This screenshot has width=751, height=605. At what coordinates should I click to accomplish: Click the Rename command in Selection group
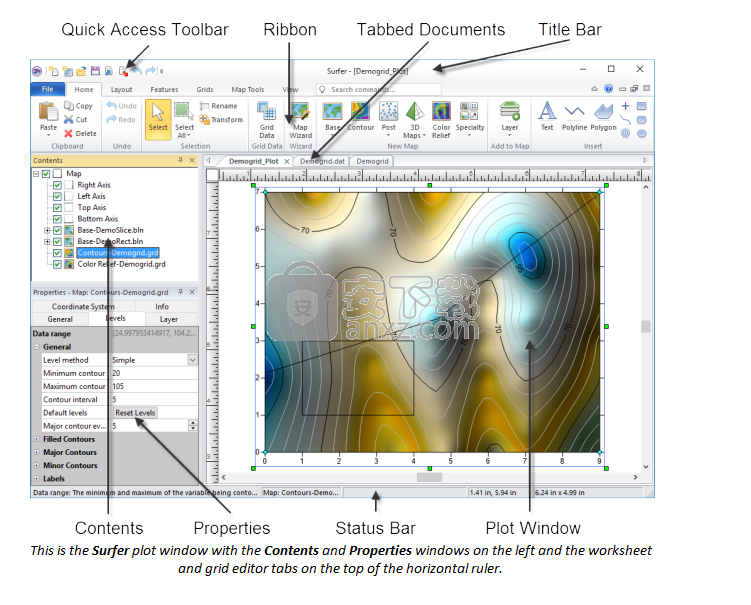(219, 106)
